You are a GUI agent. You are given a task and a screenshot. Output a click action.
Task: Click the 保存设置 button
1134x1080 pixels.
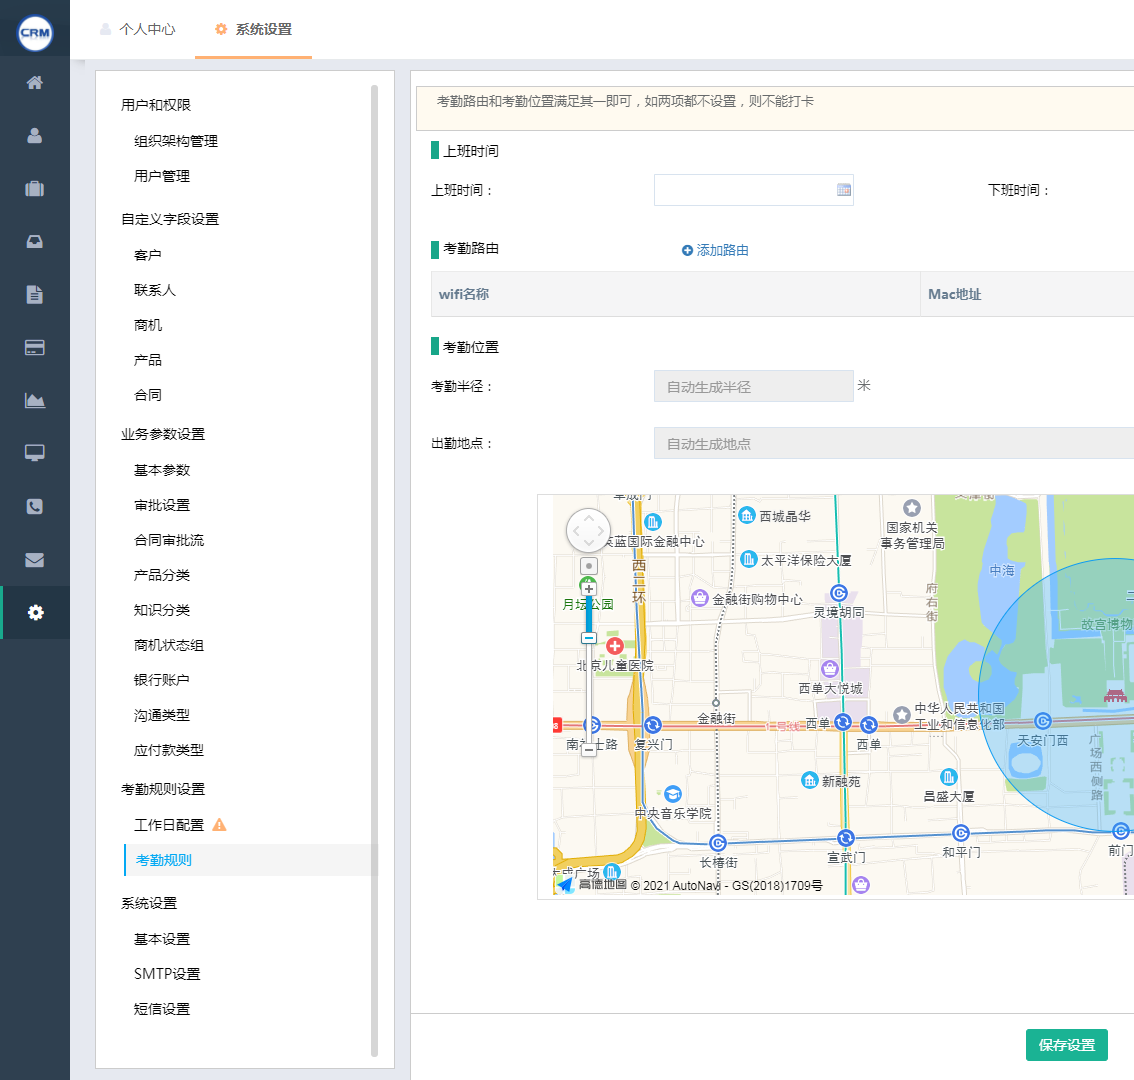click(1067, 1045)
